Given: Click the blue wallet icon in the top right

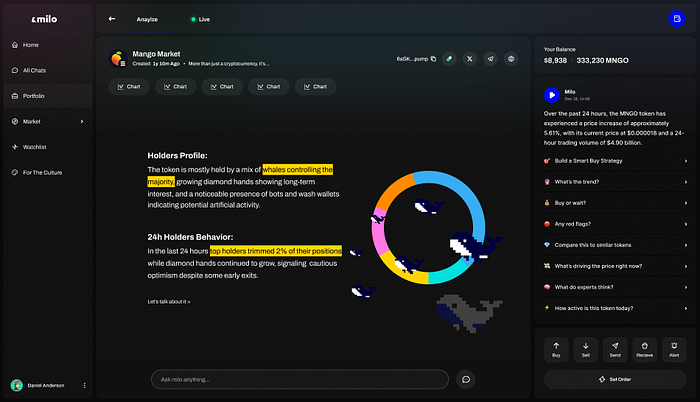Looking at the screenshot, I should point(678,19).
